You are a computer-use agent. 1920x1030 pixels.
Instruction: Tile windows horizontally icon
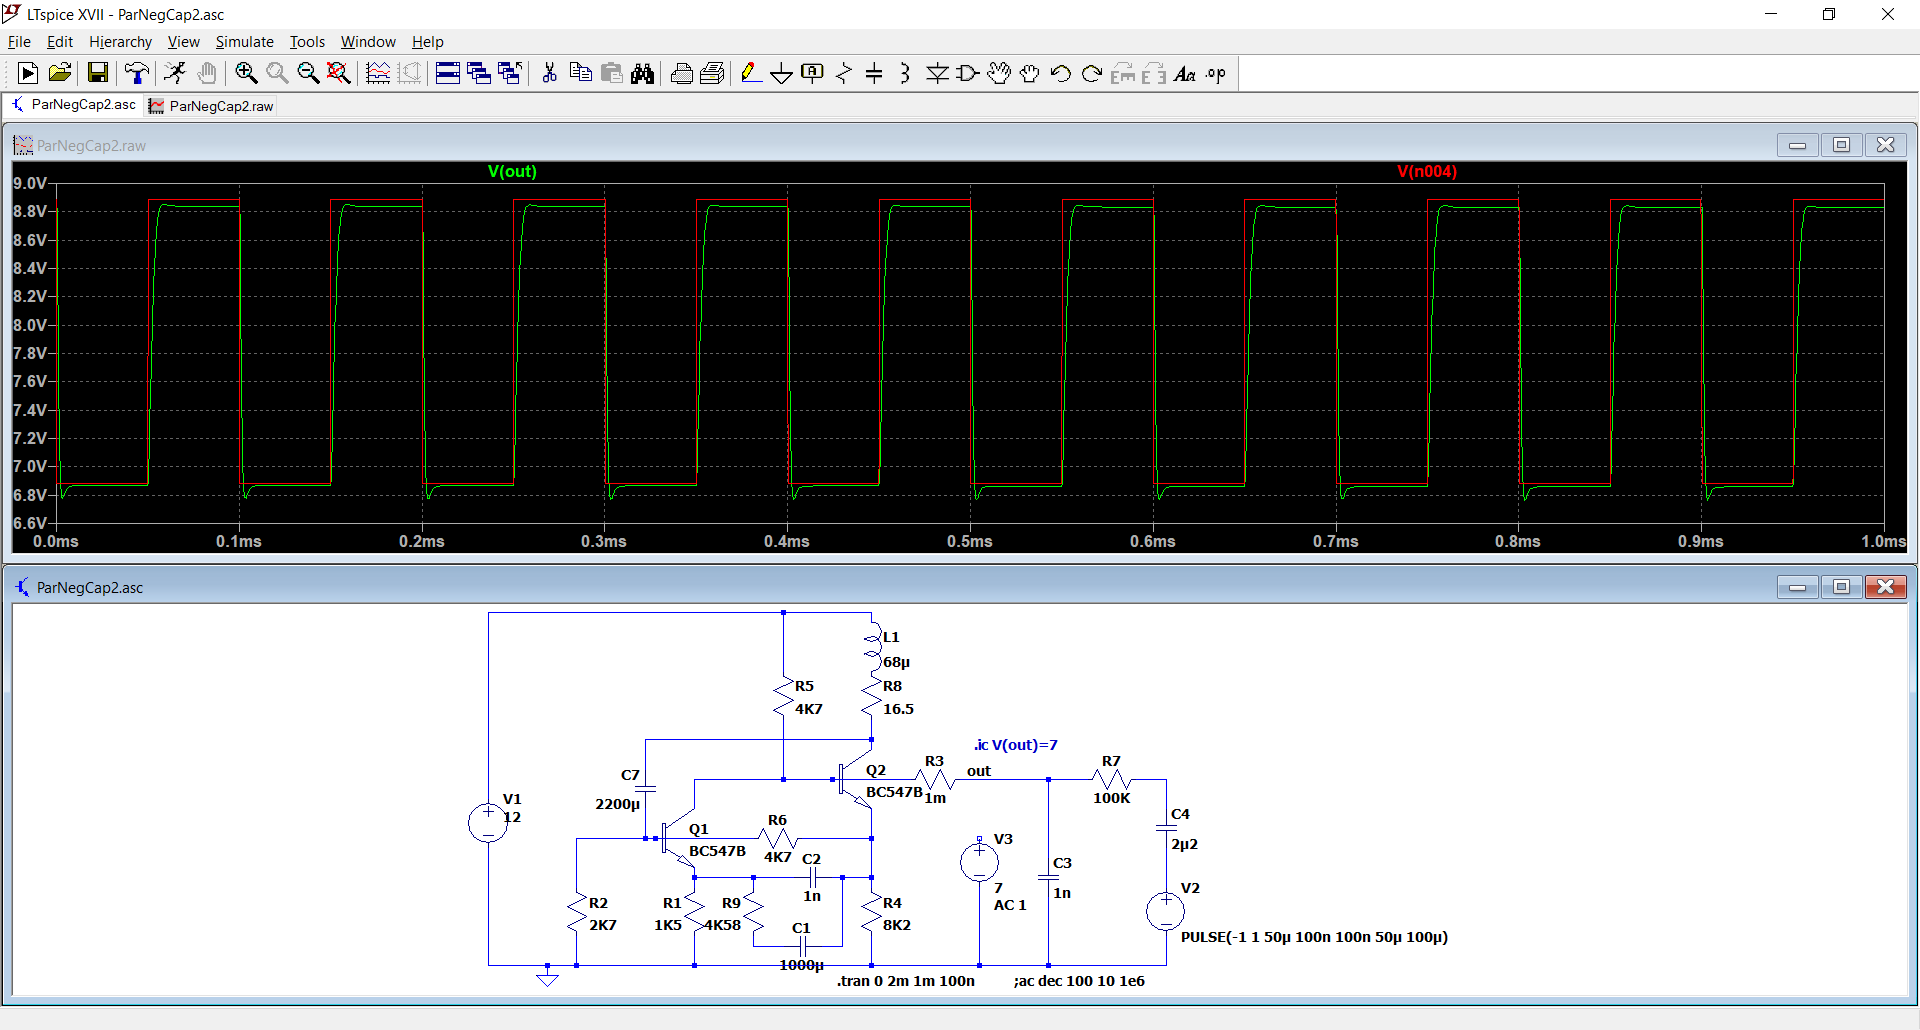(448, 73)
